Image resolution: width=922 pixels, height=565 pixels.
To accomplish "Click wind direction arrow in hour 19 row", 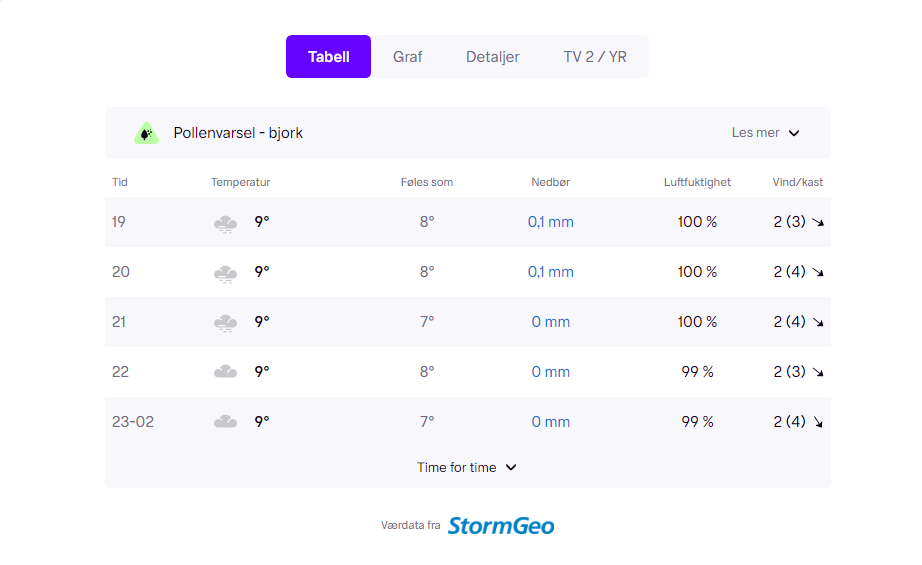I will [x=818, y=222].
